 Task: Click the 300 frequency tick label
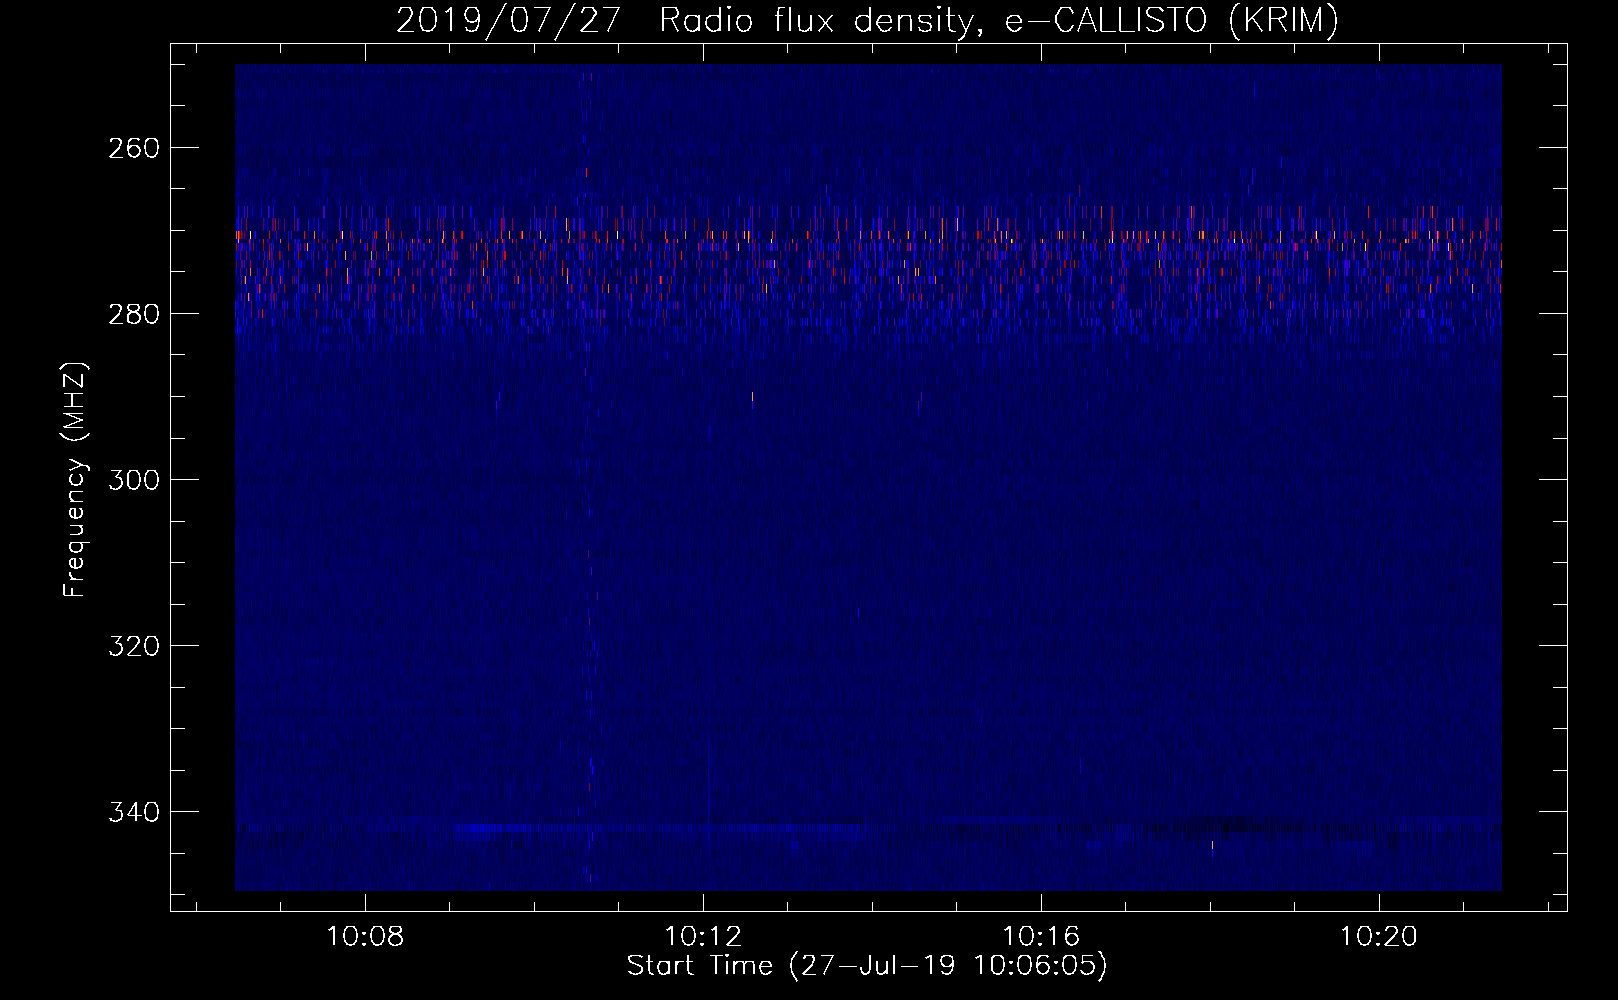click(x=133, y=480)
